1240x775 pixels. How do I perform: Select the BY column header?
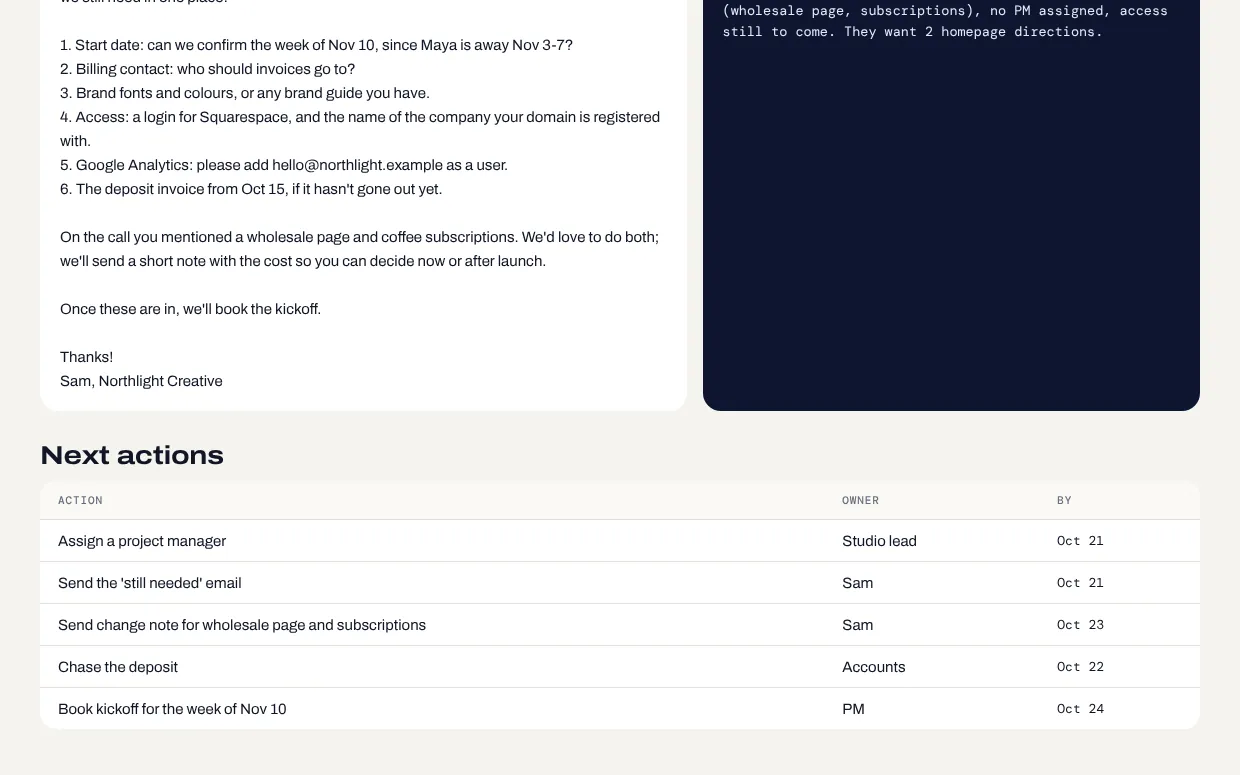tap(1064, 500)
